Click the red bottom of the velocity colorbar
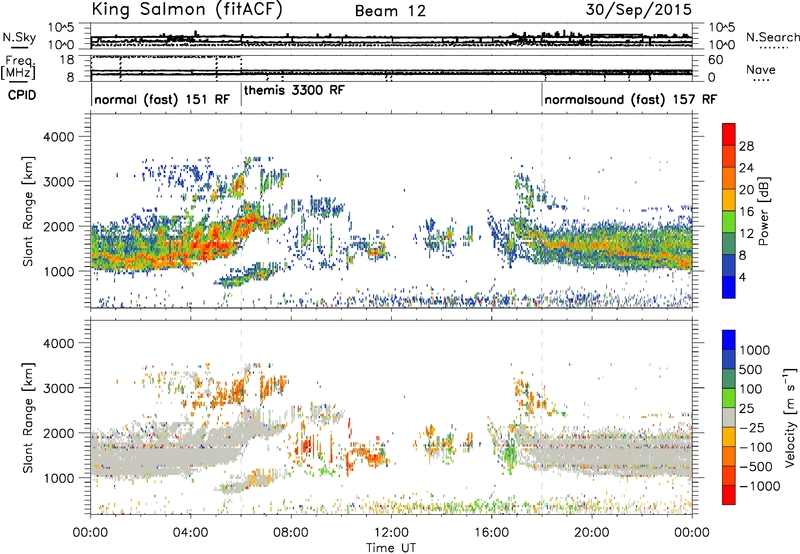The height and width of the screenshot is (554, 800). click(x=729, y=495)
